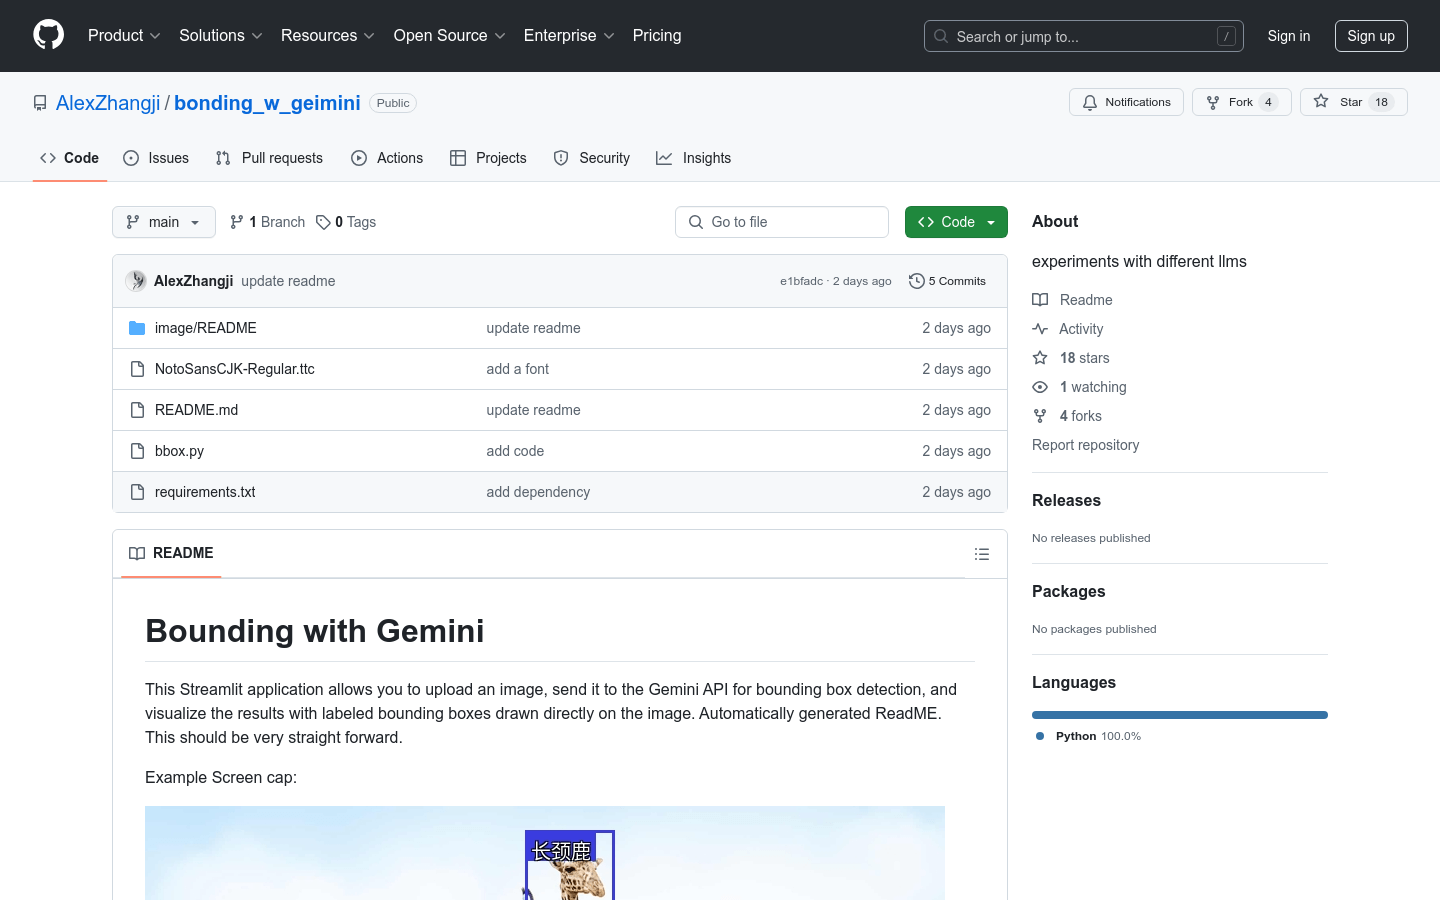The height and width of the screenshot is (900, 1440).
Task: Click the star icon beside 18 stars
Action: (x=1040, y=358)
